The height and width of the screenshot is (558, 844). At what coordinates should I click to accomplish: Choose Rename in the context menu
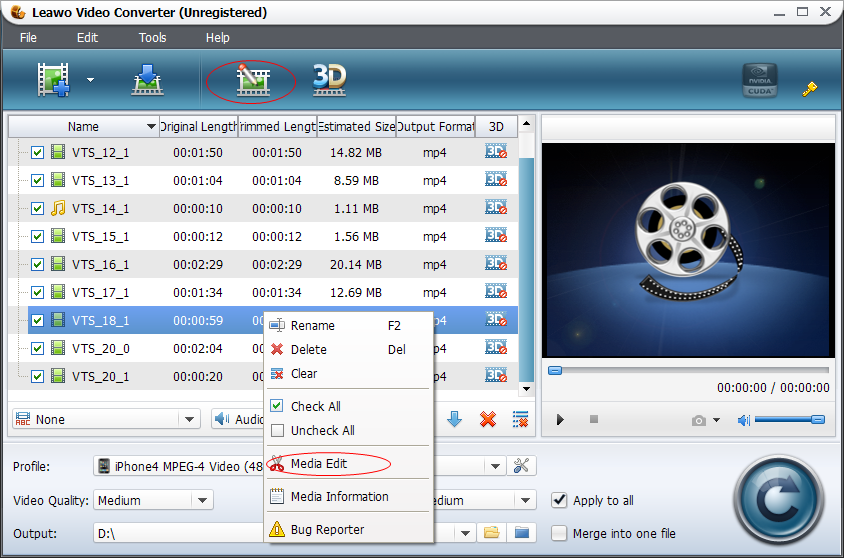tap(350, 326)
